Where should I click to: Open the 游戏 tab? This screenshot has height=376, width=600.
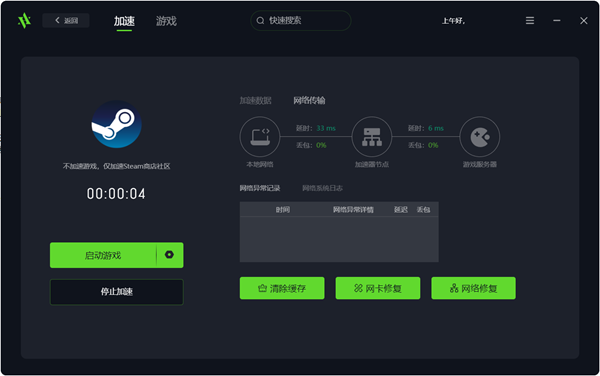pyautogui.click(x=166, y=21)
